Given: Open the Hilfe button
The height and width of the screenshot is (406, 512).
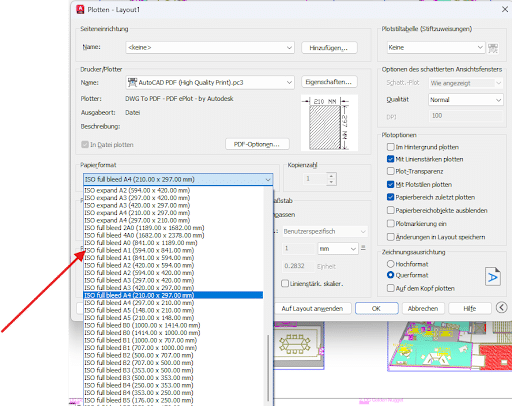Looking at the screenshot, I should coord(469,308).
